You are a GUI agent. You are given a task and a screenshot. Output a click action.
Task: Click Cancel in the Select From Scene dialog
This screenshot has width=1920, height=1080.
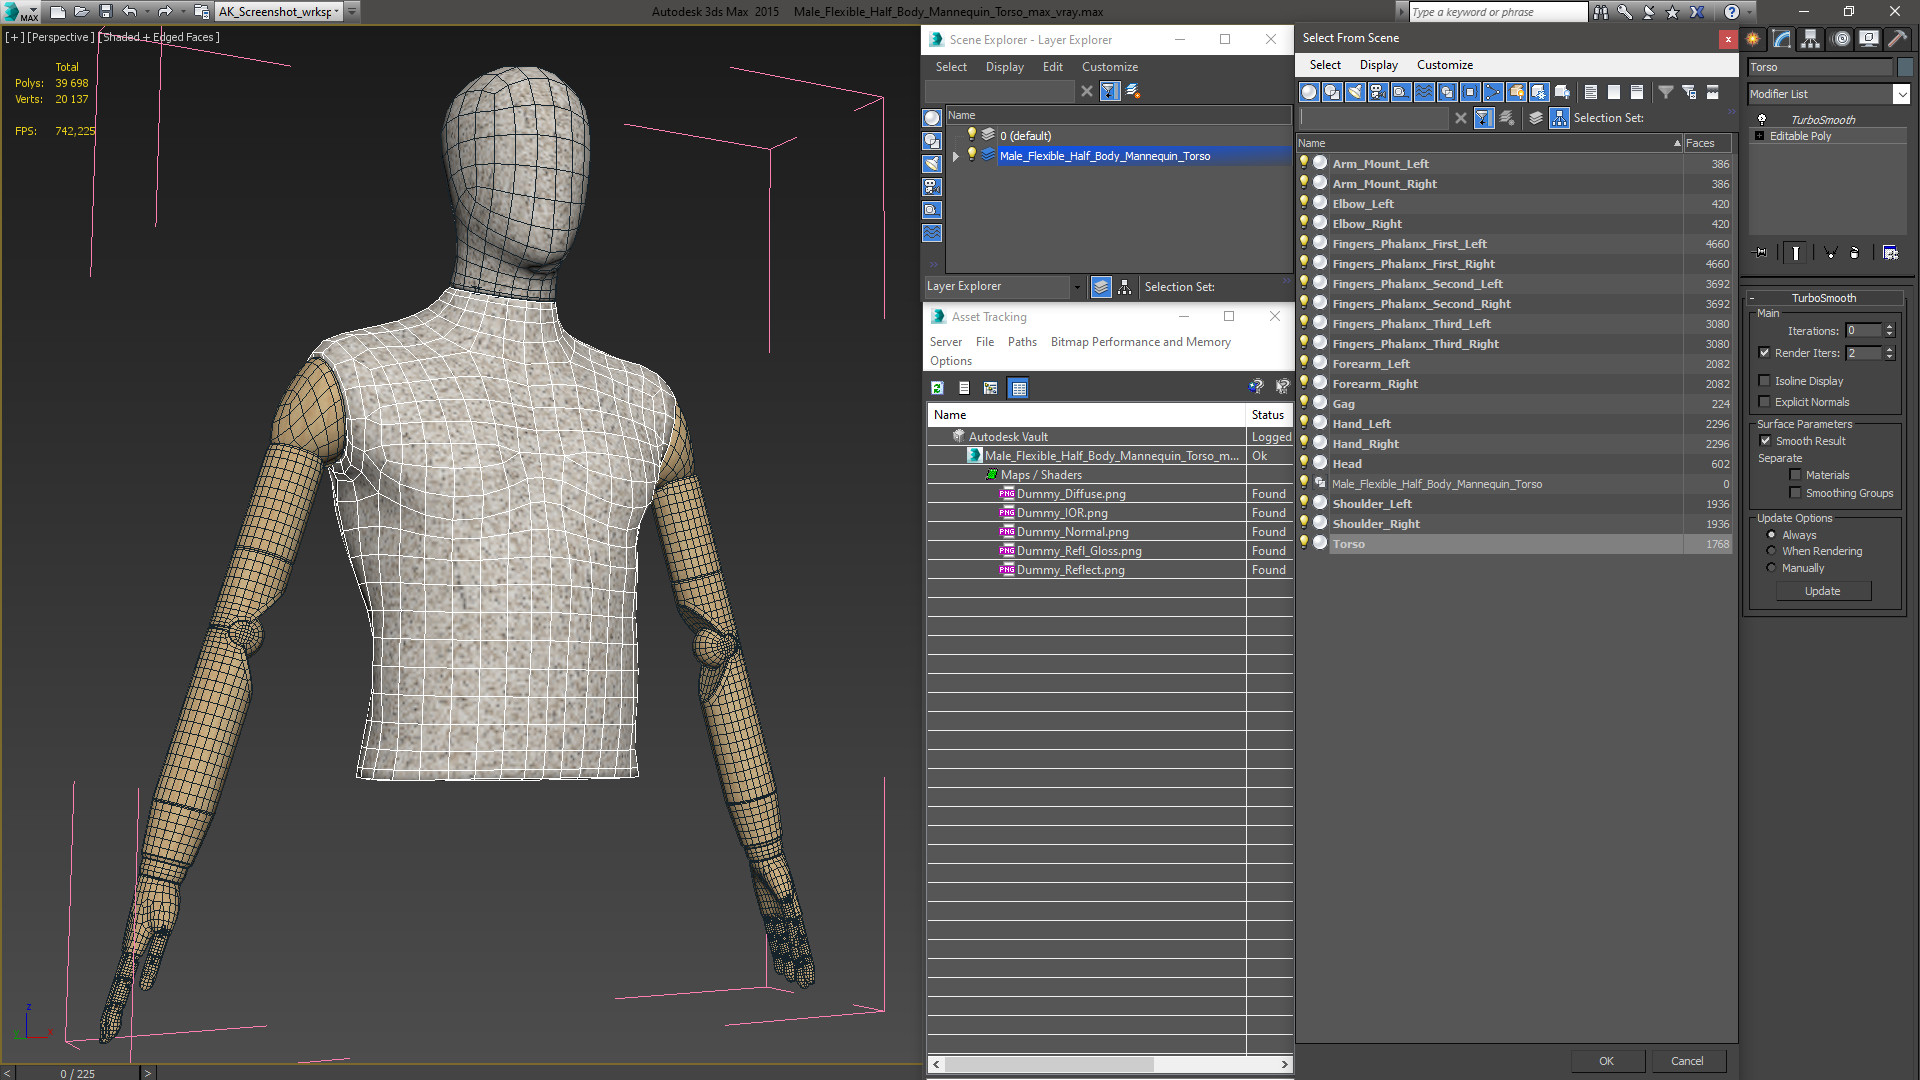pyautogui.click(x=1685, y=1060)
